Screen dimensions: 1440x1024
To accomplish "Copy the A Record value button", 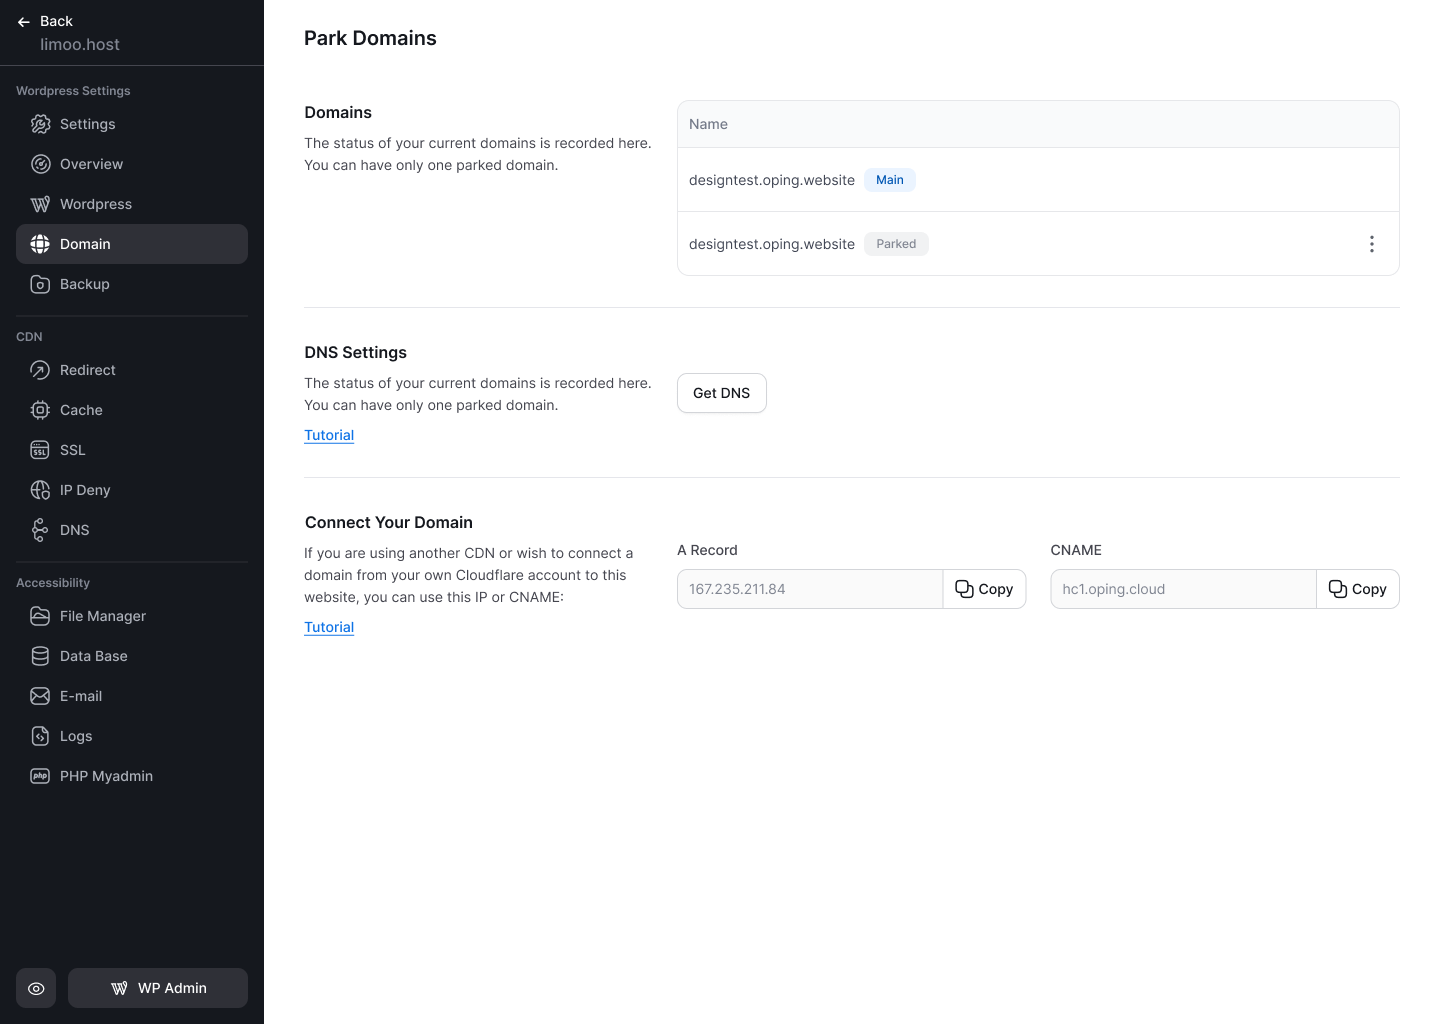I will (x=984, y=589).
